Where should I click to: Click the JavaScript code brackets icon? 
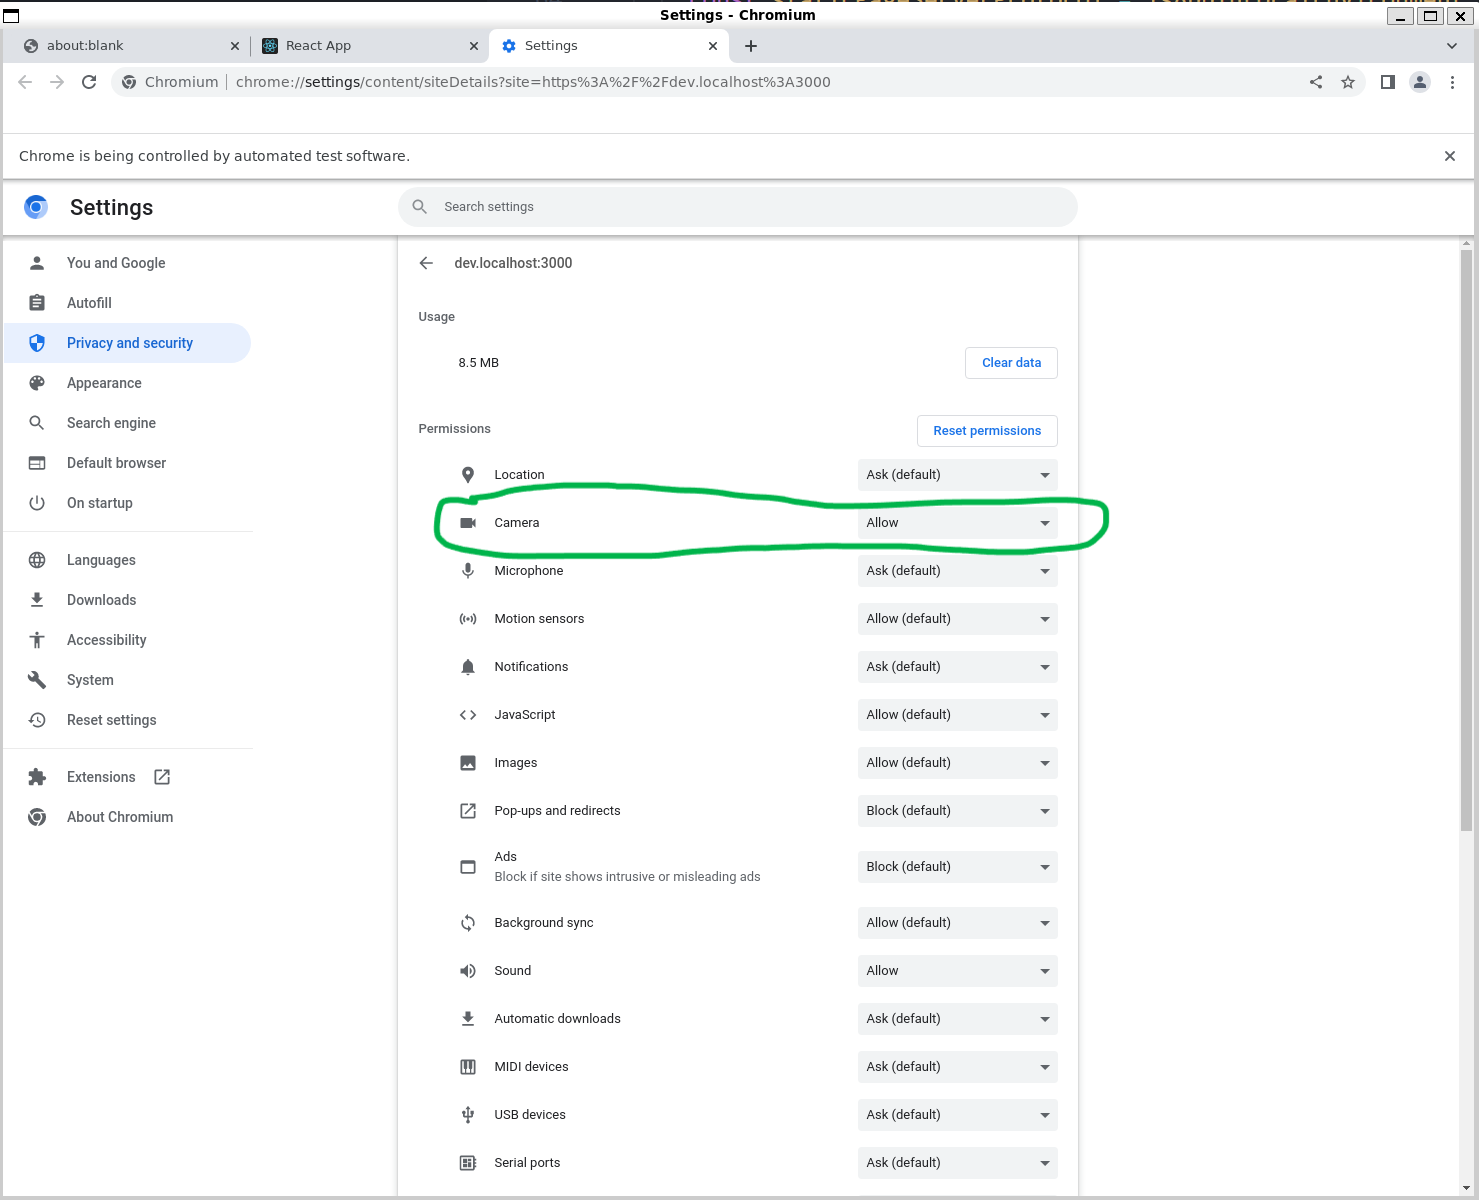pyautogui.click(x=468, y=715)
